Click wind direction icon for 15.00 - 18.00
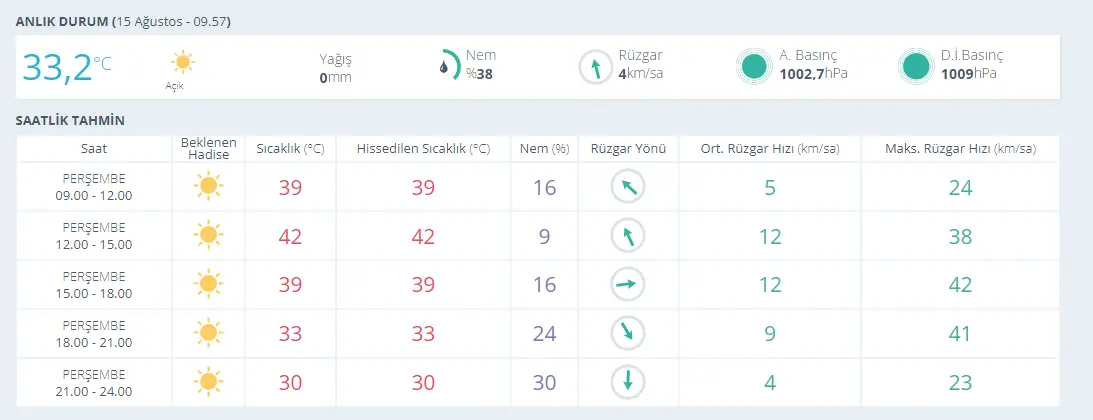The image size is (1093, 420). click(628, 284)
